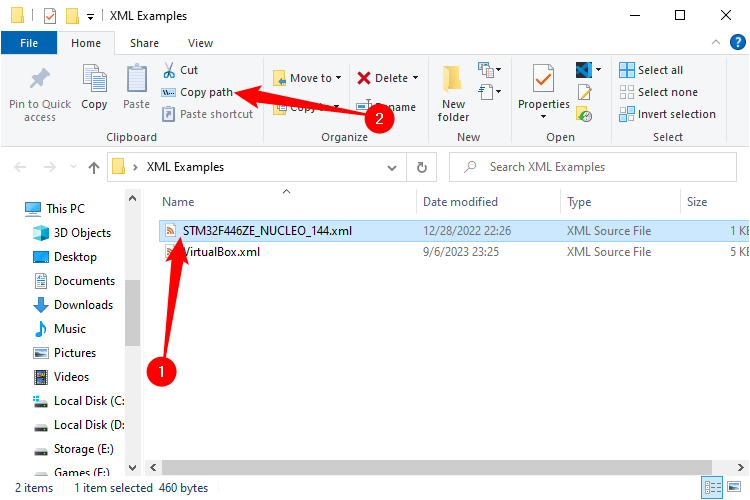Image resolution: width=750 pixels, height=500 pixels.
Task: Open Local Disk (C:) in navigation pane
Action: coord(78,400)
